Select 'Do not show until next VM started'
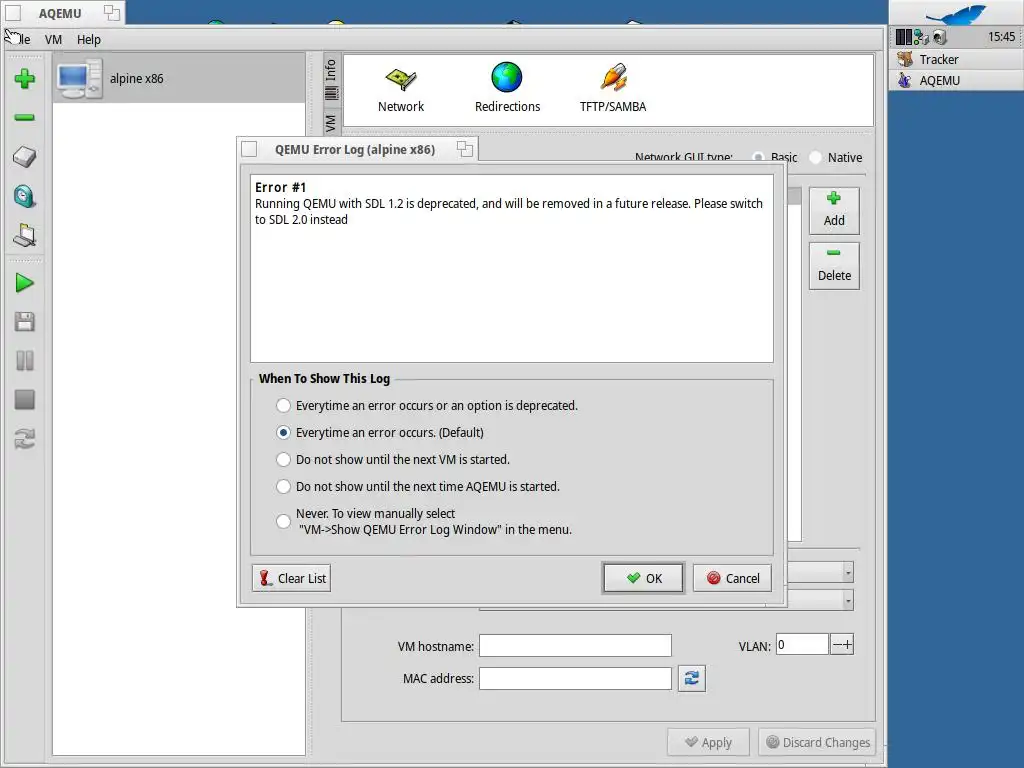Screen dimensions: 1024x768 (x=393, y=459)
